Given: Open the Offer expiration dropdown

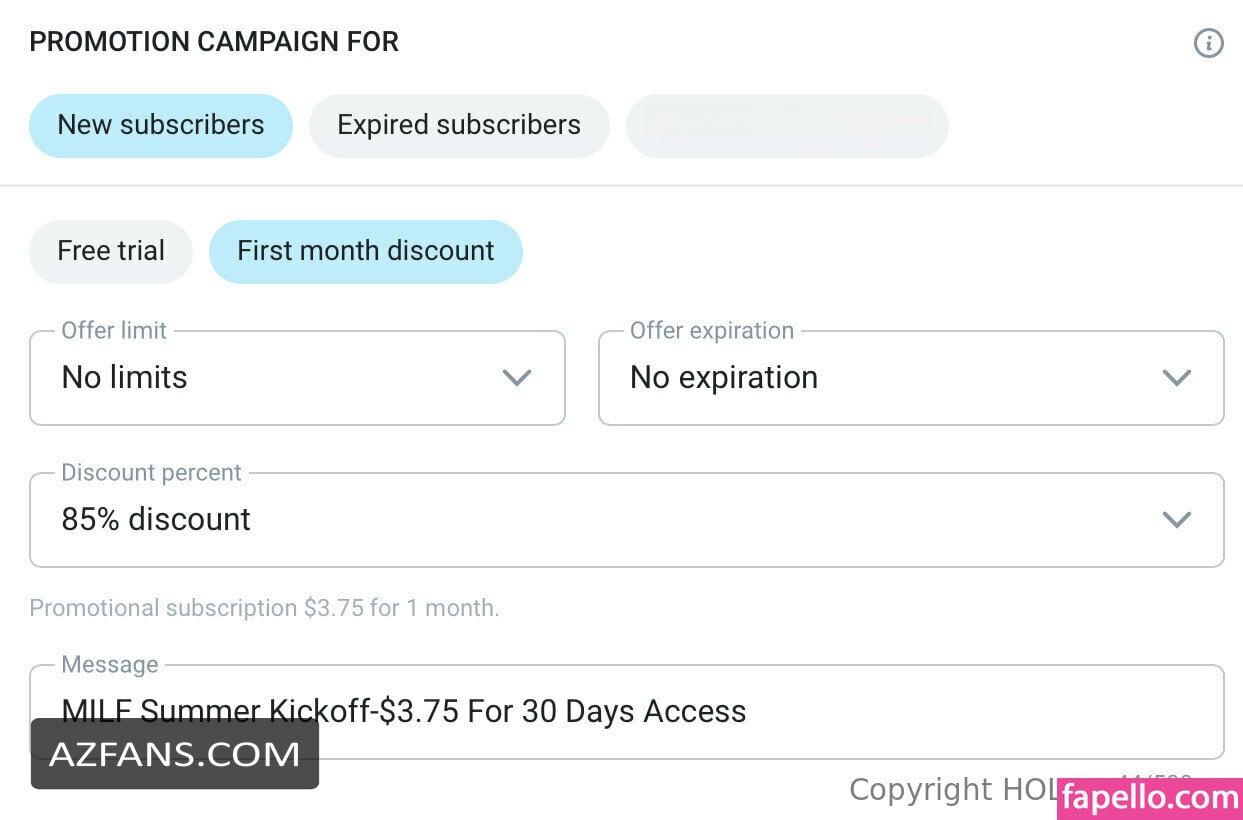Looking at the screenshot, I should tap(911, 378).
